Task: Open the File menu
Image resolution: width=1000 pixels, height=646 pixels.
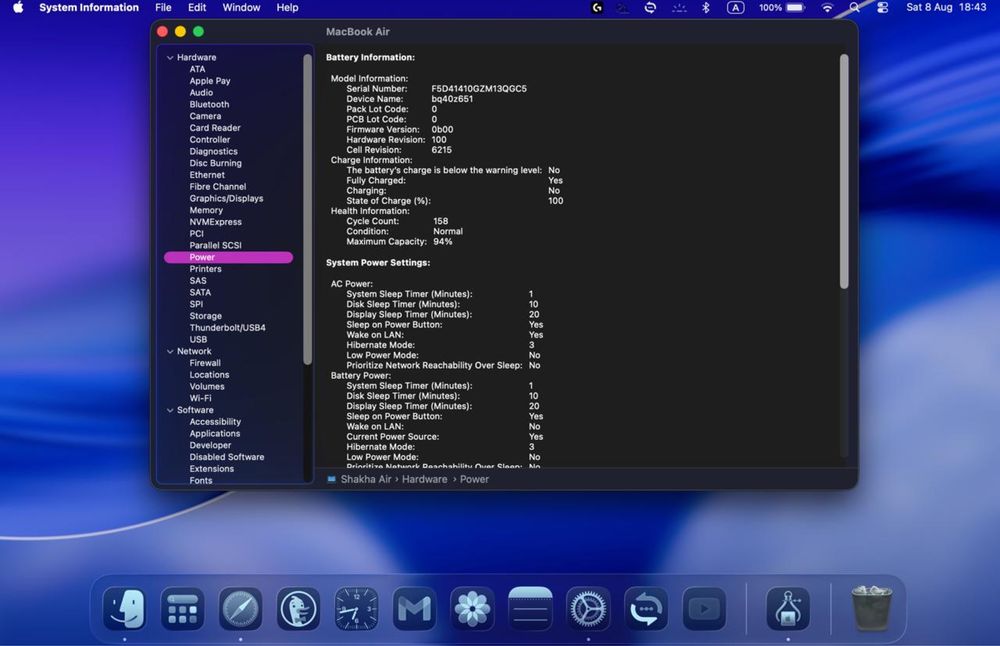Action: tap(163, 8)
